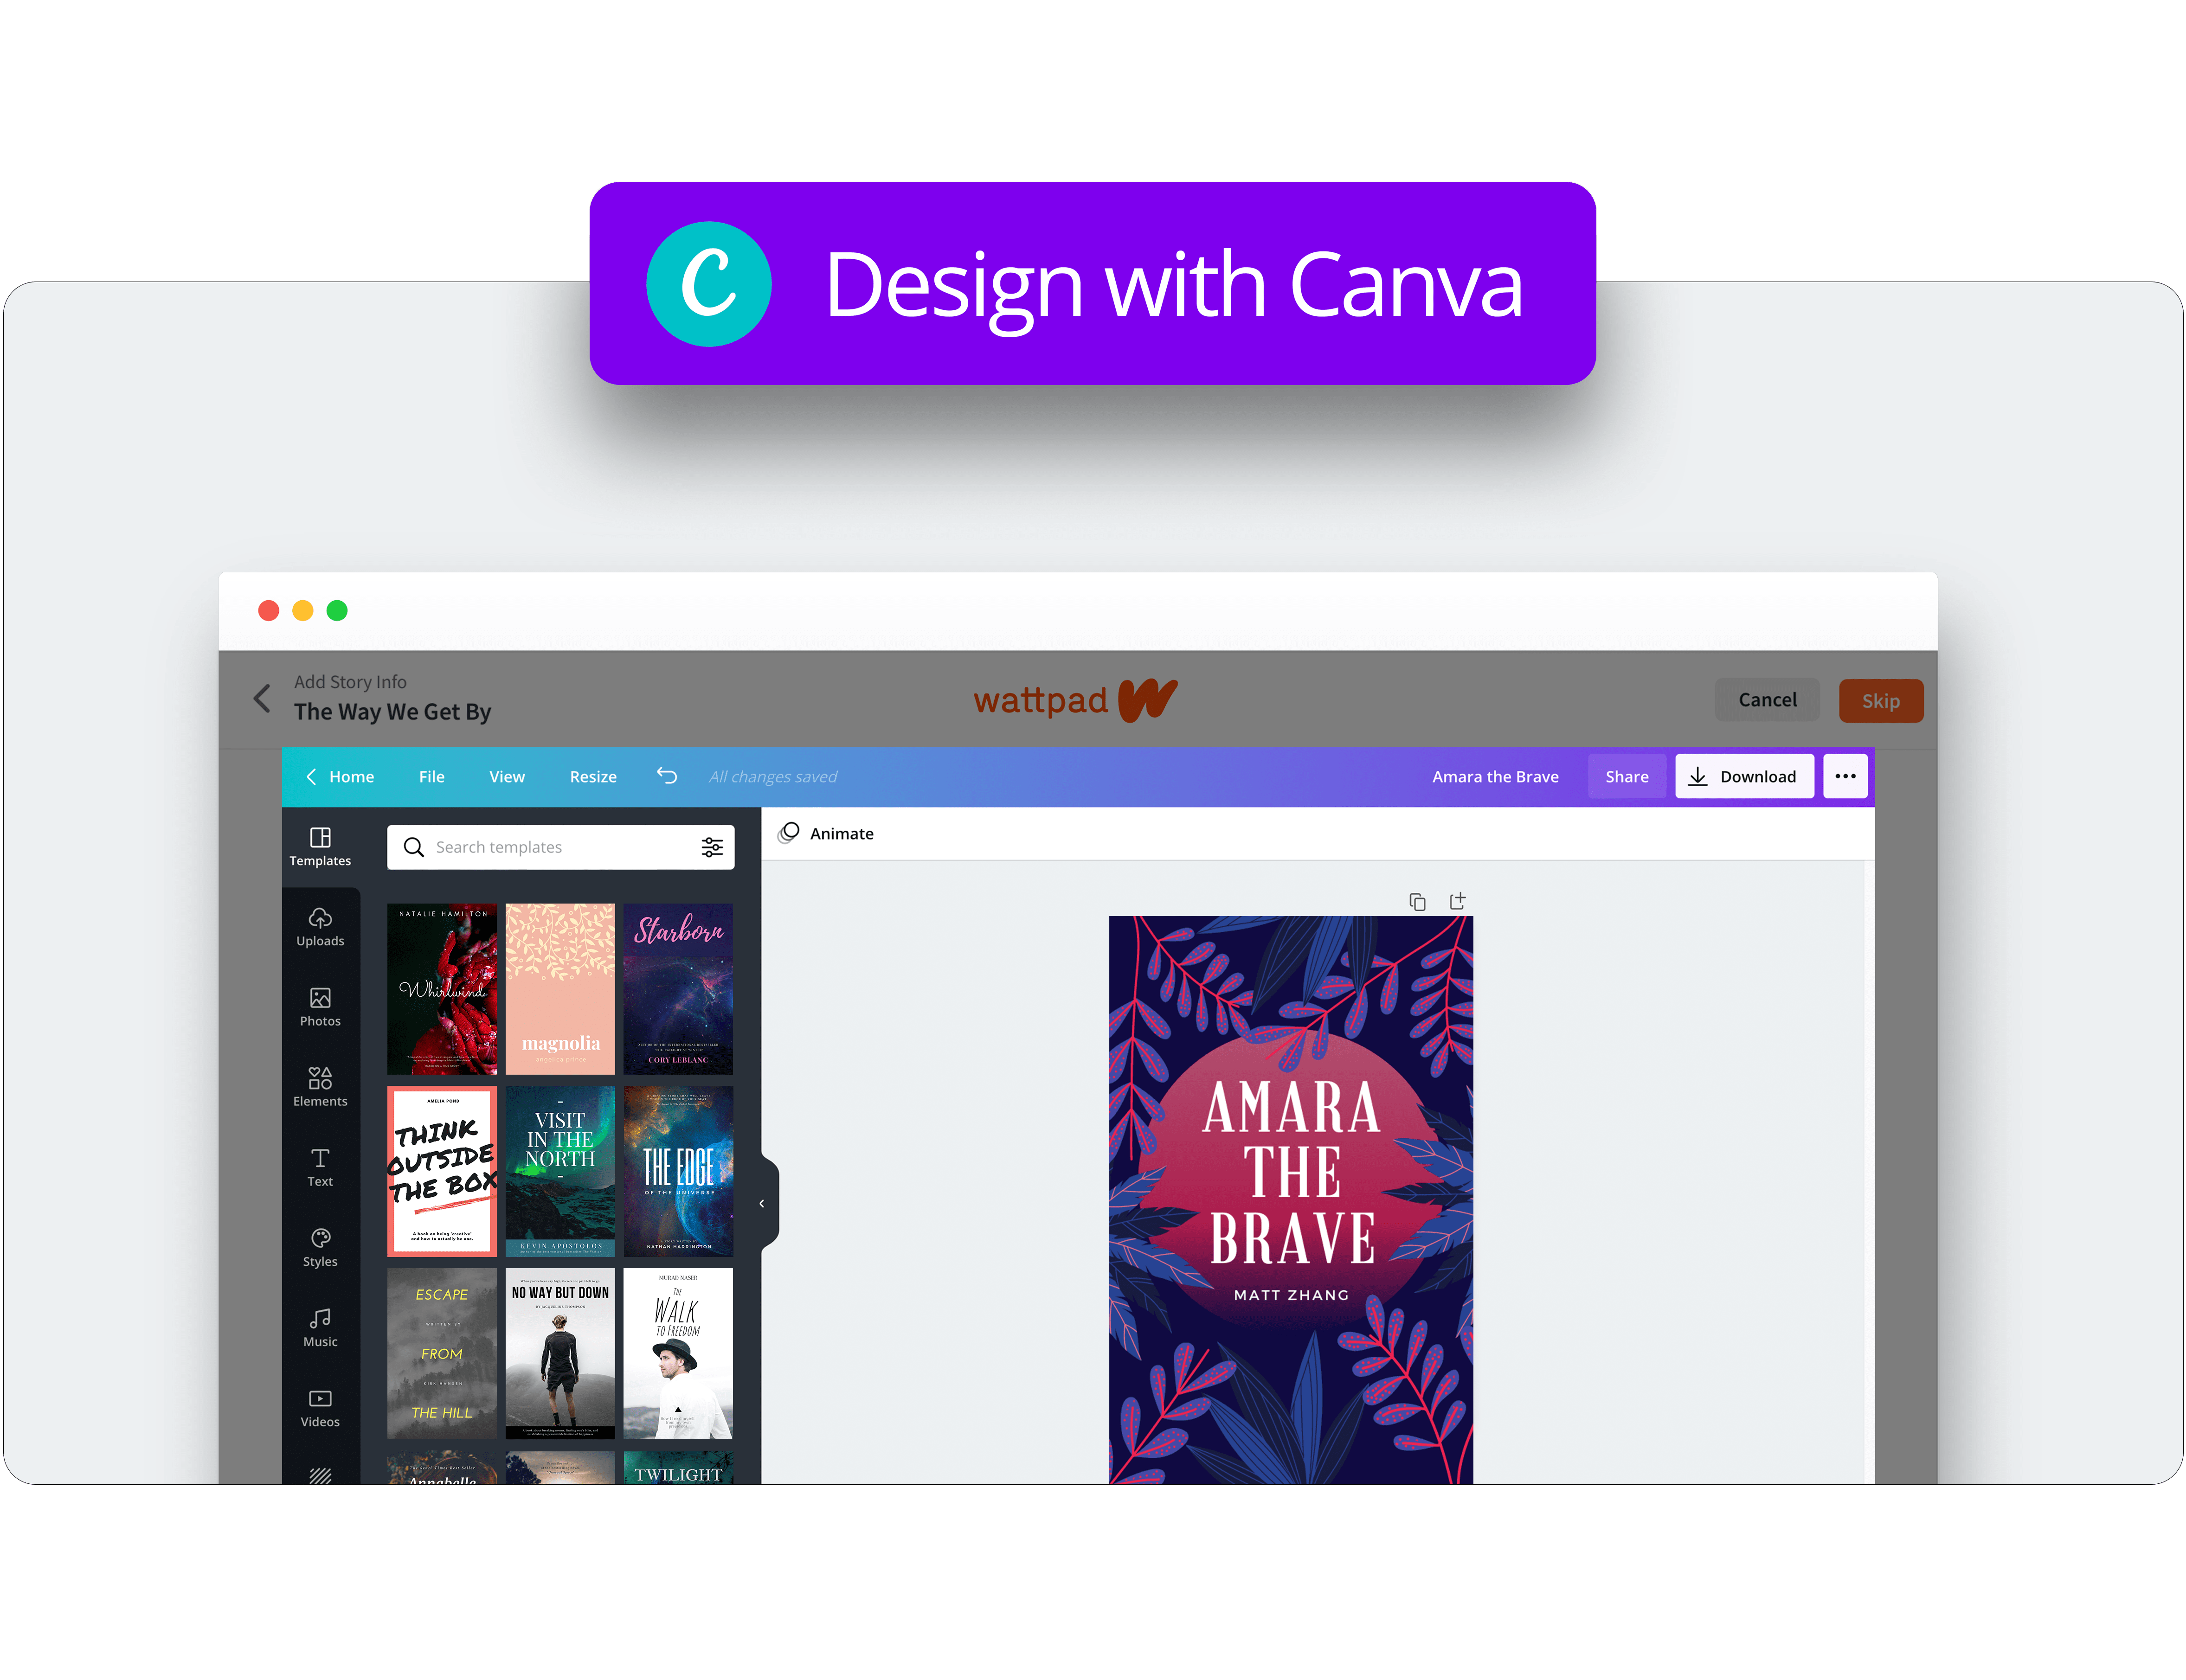
Task: Click the green maximize window dot
Action: pos(337,610)
